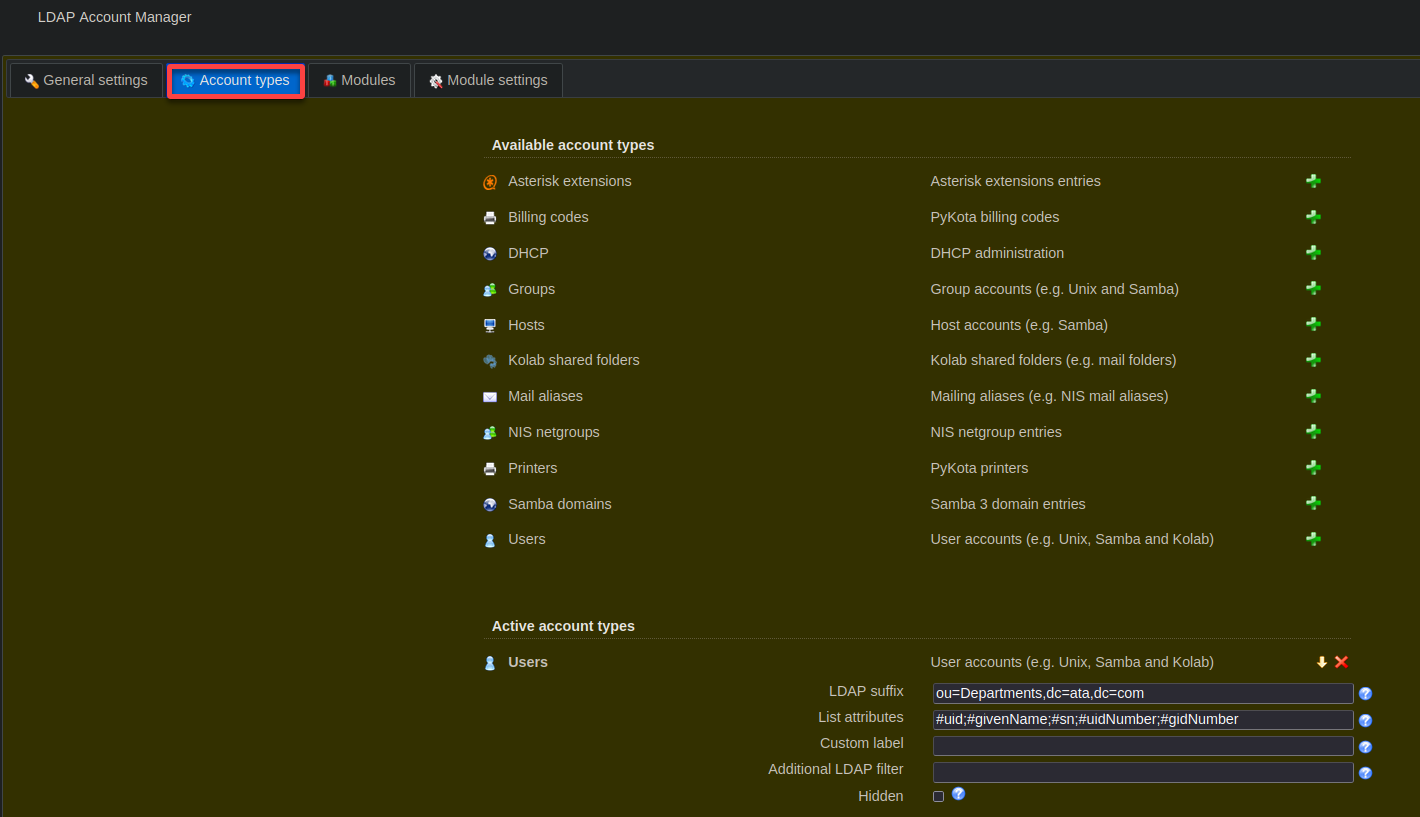Add Groups account type
The height and width of the screenshot is (817, 1420).
click(x=1313, y=288)
